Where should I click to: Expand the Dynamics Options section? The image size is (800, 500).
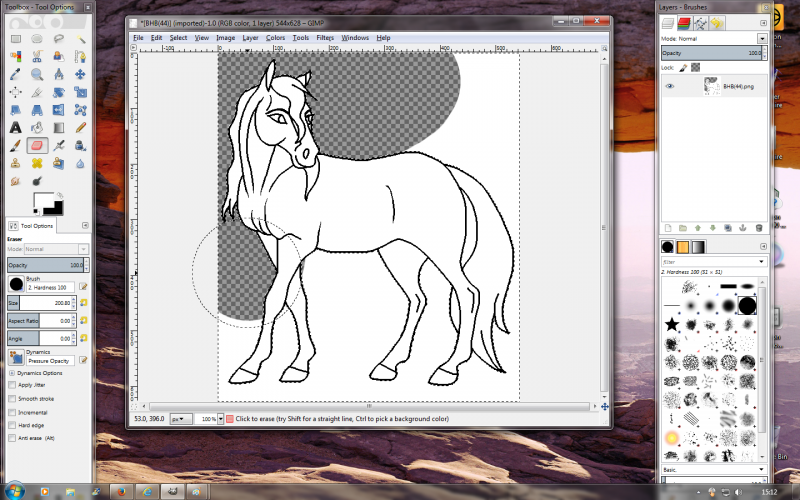[12, 373]
